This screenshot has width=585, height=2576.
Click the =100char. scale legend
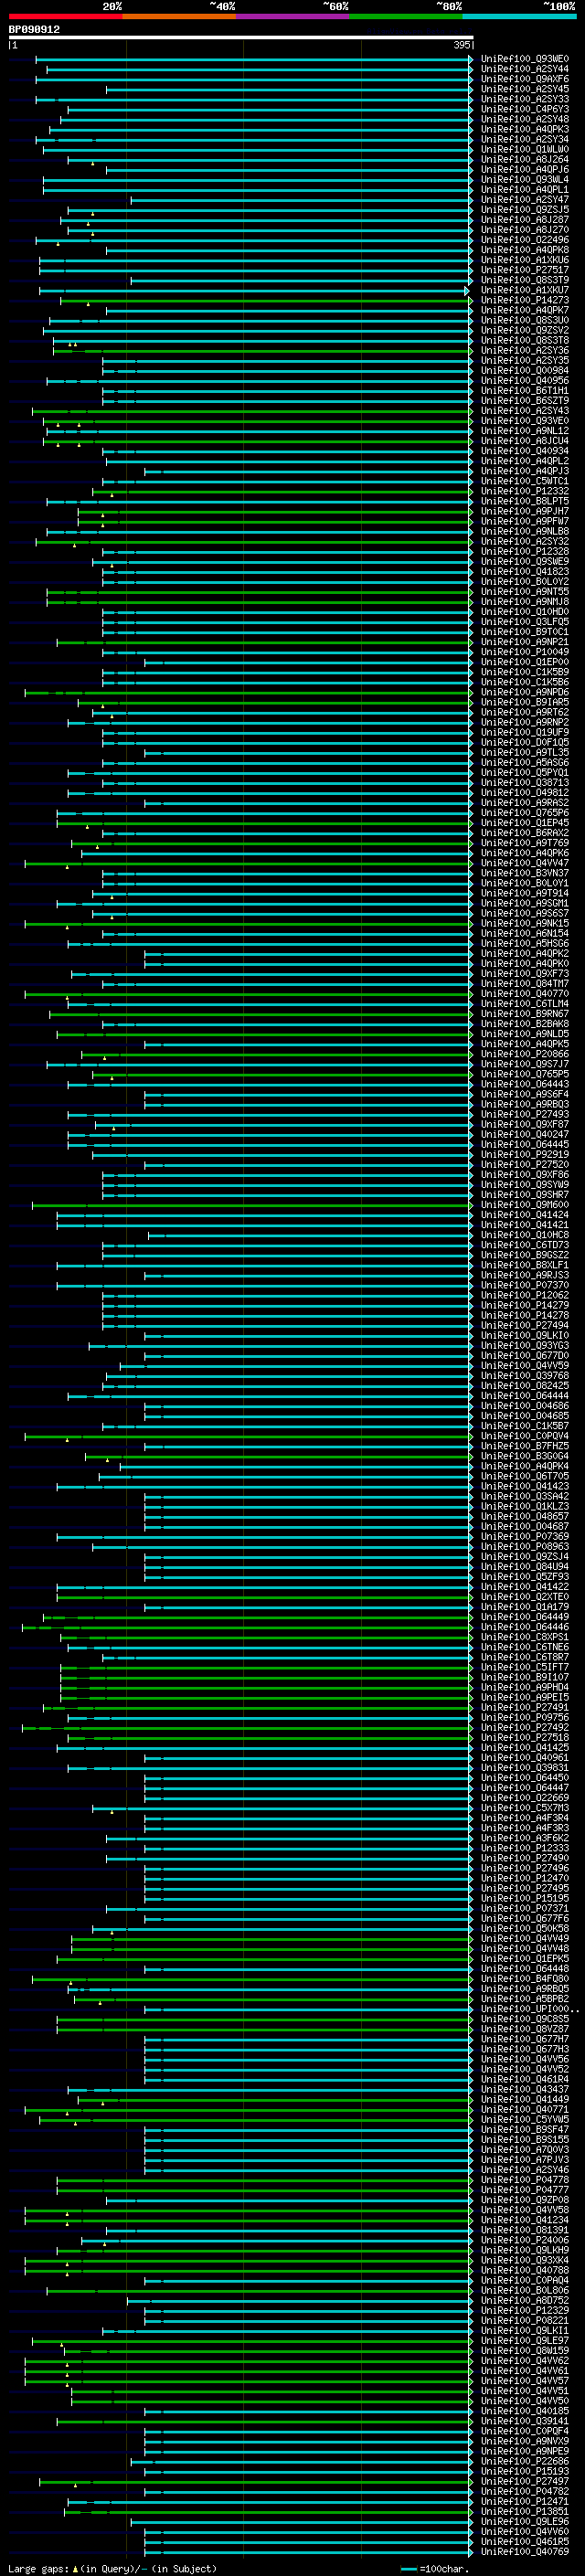coord(434,2569)
